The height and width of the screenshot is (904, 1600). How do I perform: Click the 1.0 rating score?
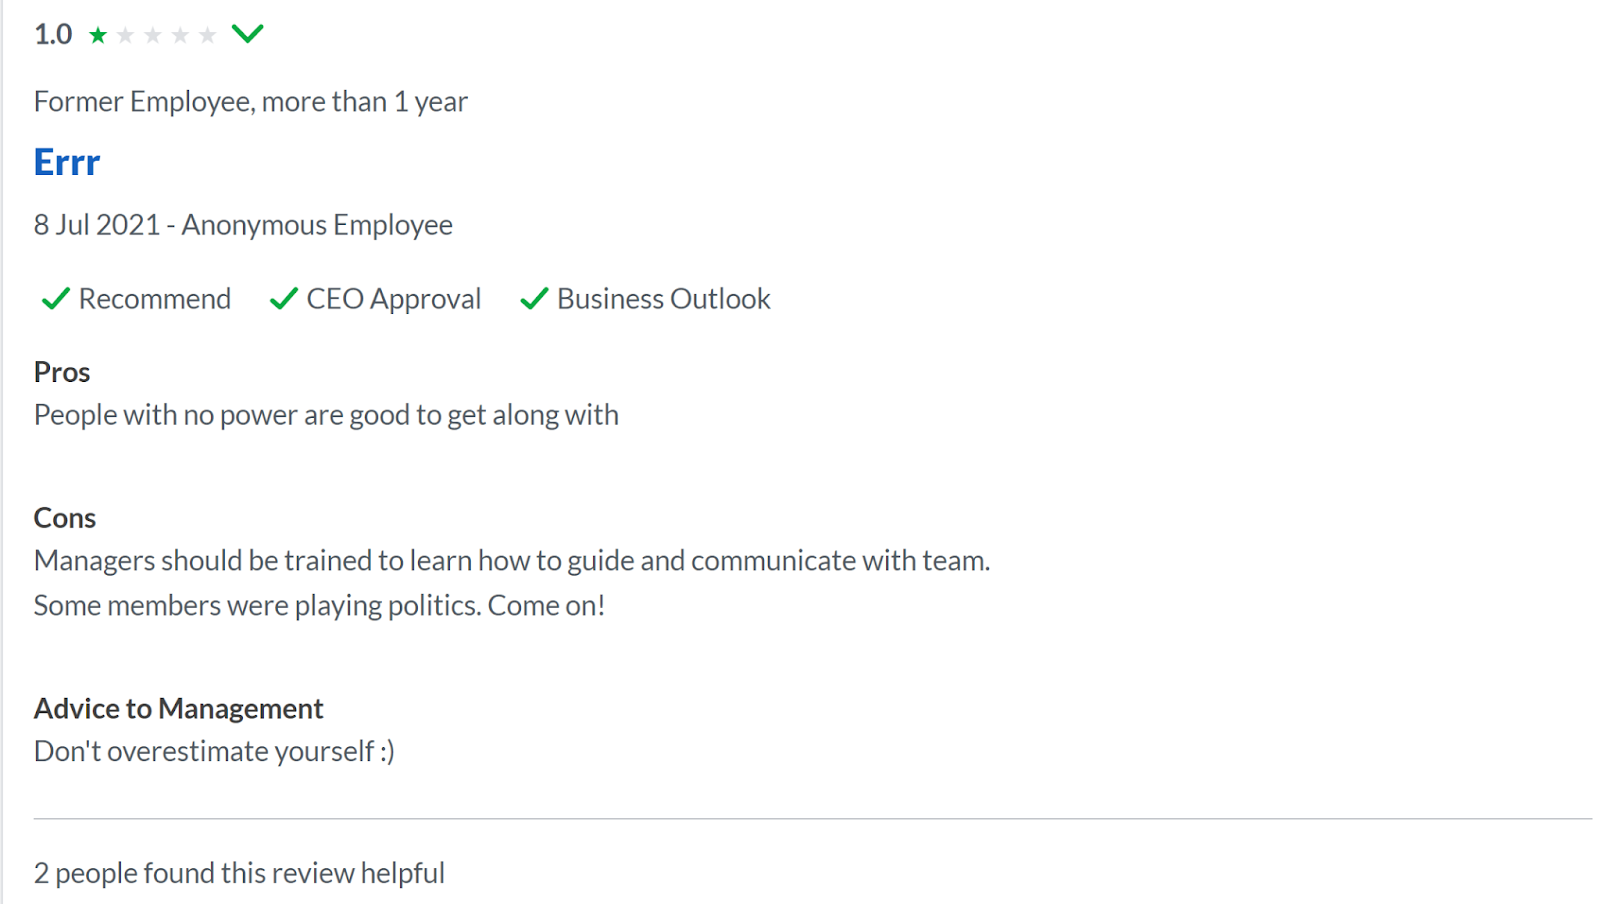coord(53,35)
